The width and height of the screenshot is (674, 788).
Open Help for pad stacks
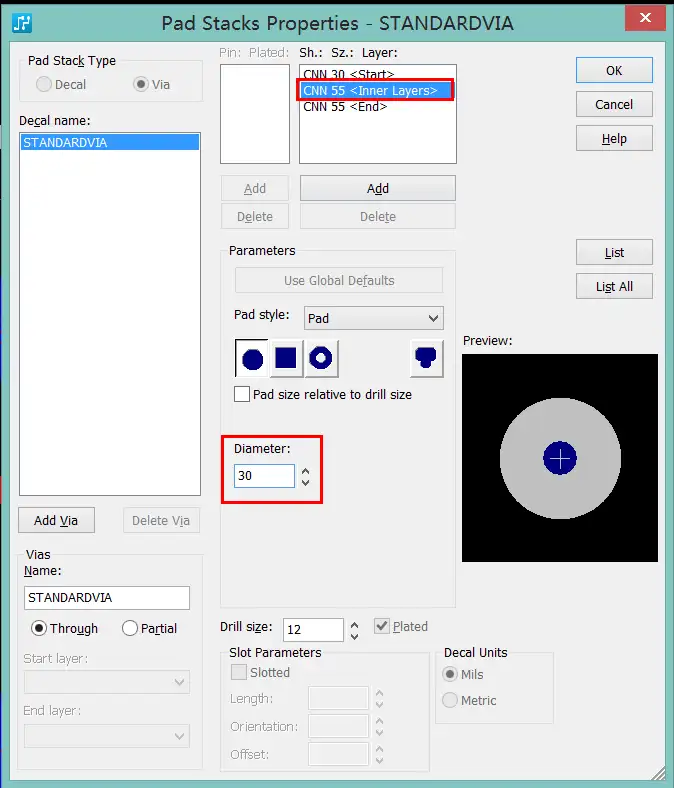coord(614,138)
